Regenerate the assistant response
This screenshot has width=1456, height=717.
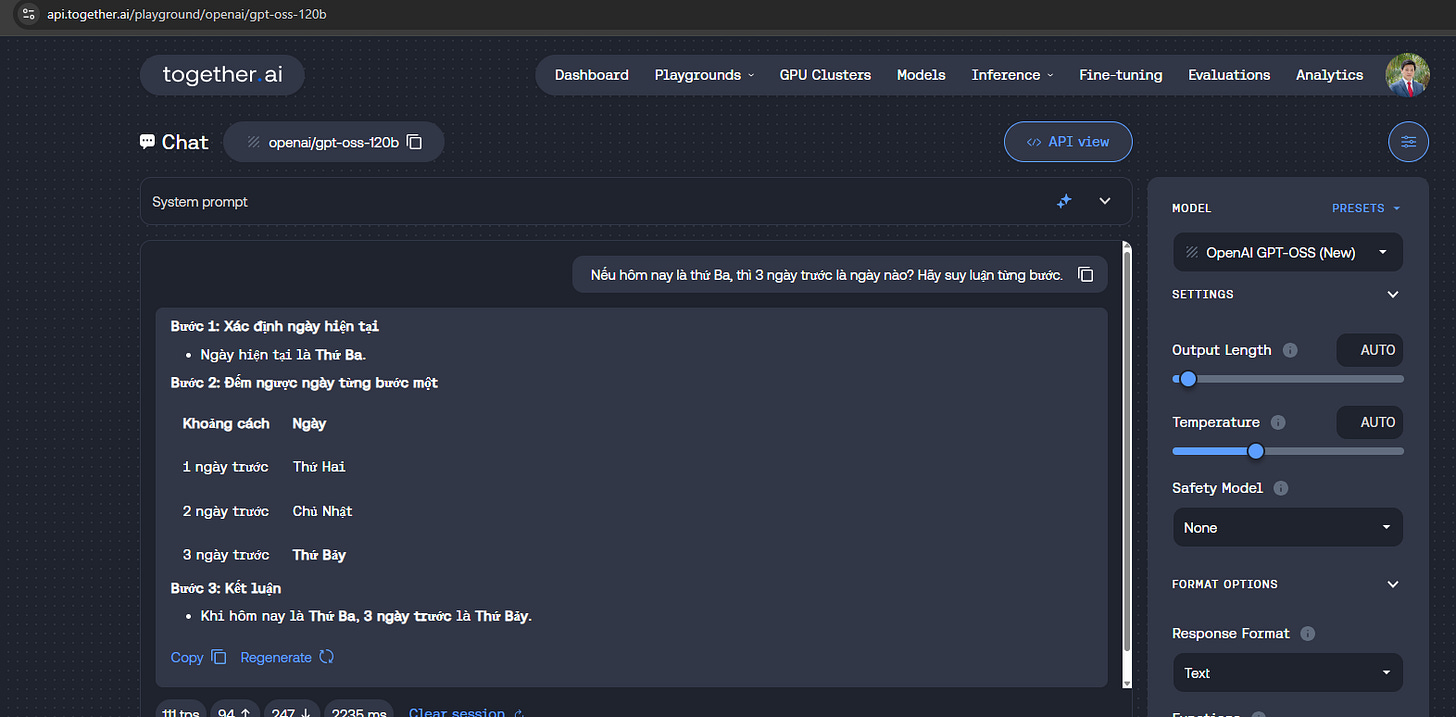tap(287, 657)
